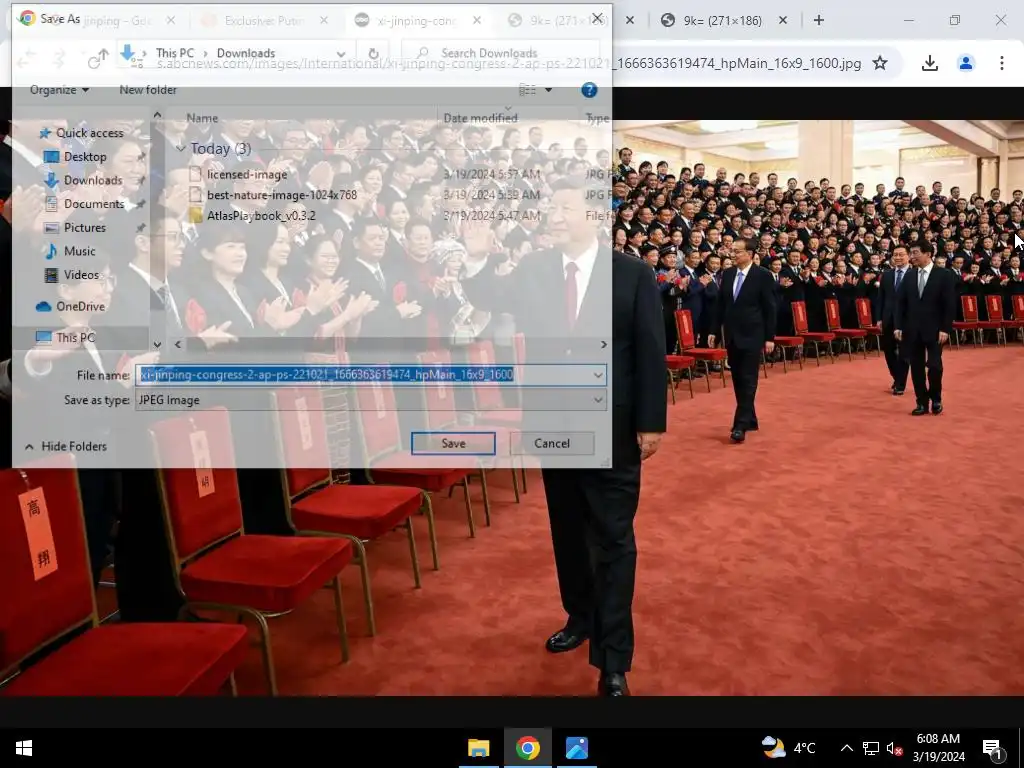Create a New folder
The height and width of the screenshot is (768, 1024).
point(148,90)
